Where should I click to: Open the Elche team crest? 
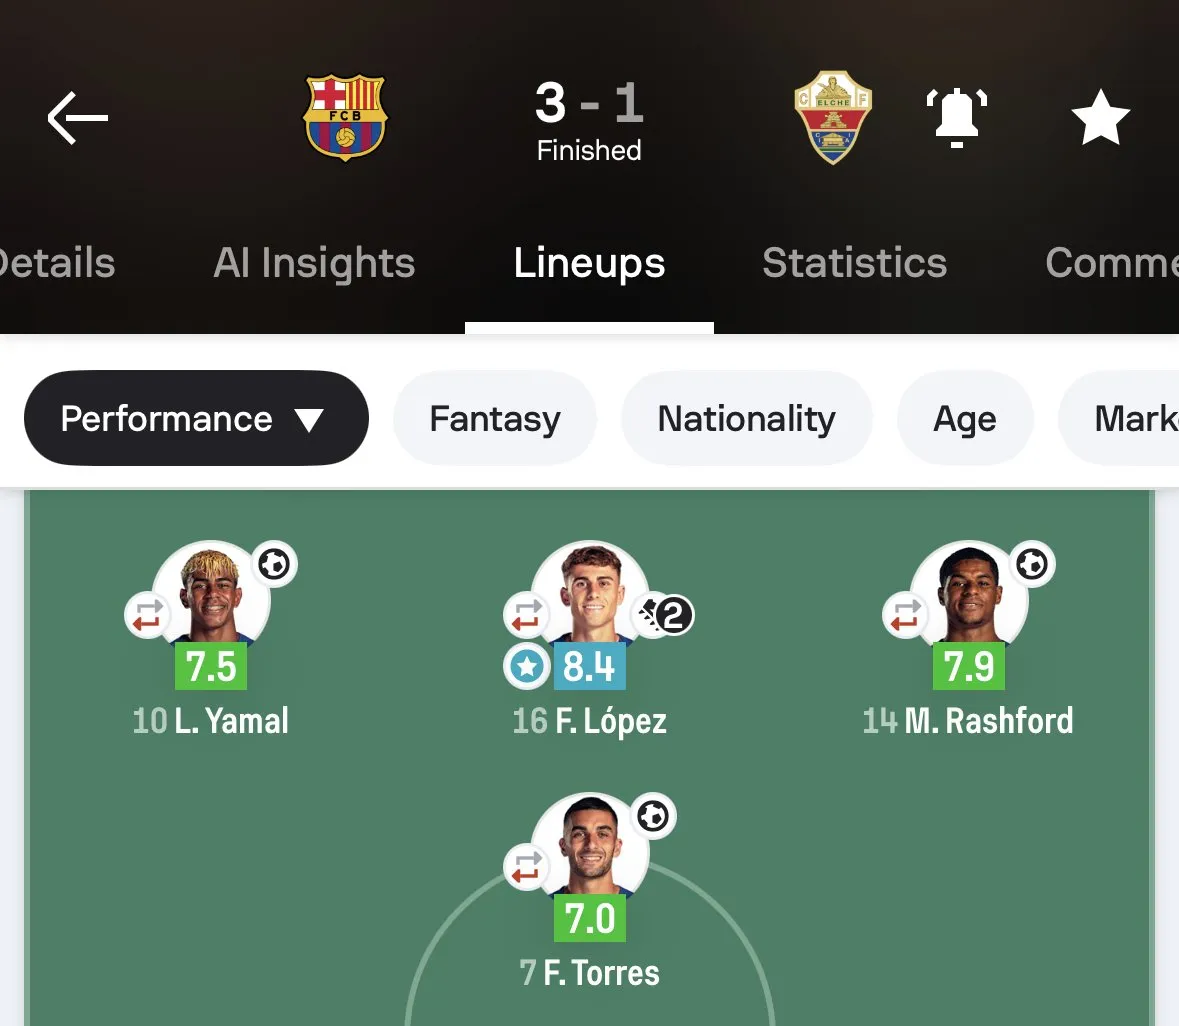pyautogui.click(x=833, y=117)
